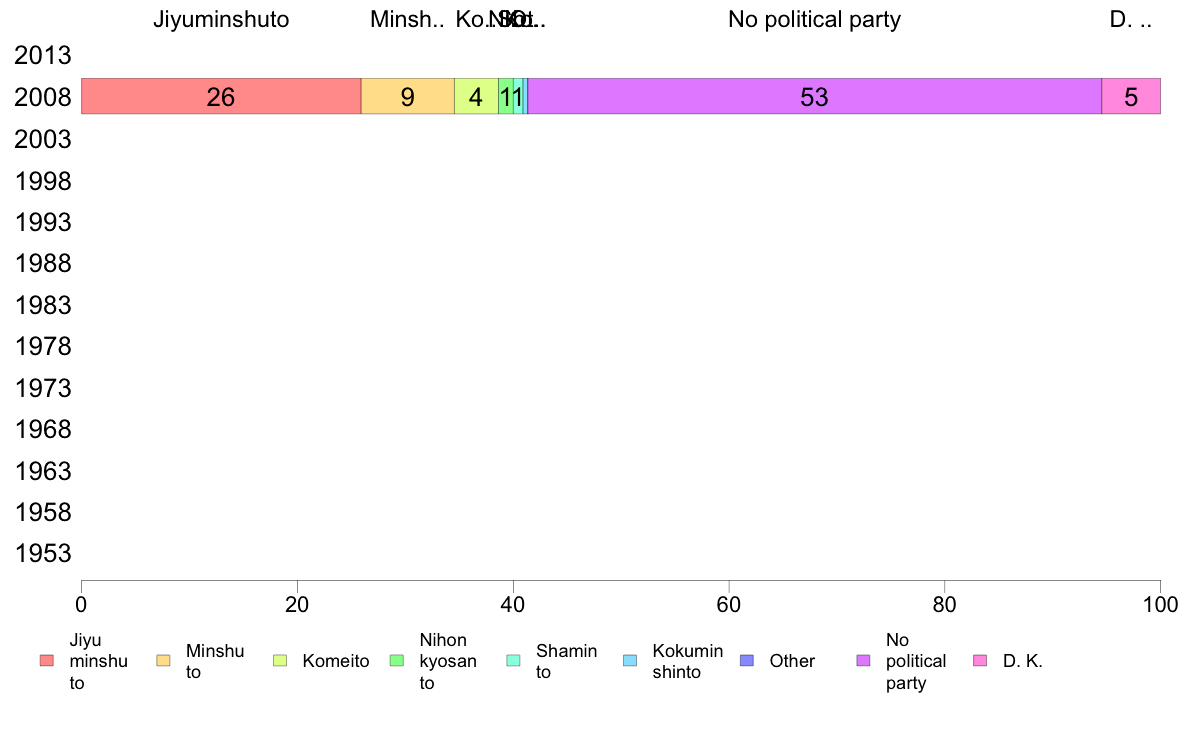Click the Komeito yellow-green legend swatch
Screen dimensions: 1188x736
point(280,661)
